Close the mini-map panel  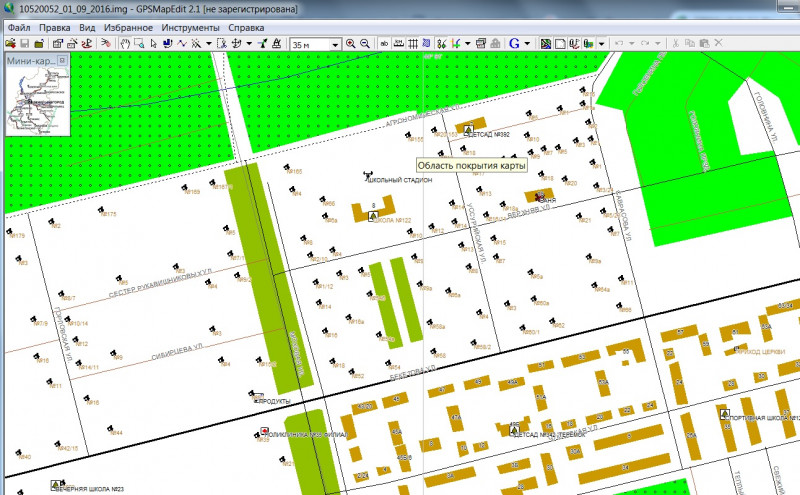pyautogui.click(x=62, y=61)
